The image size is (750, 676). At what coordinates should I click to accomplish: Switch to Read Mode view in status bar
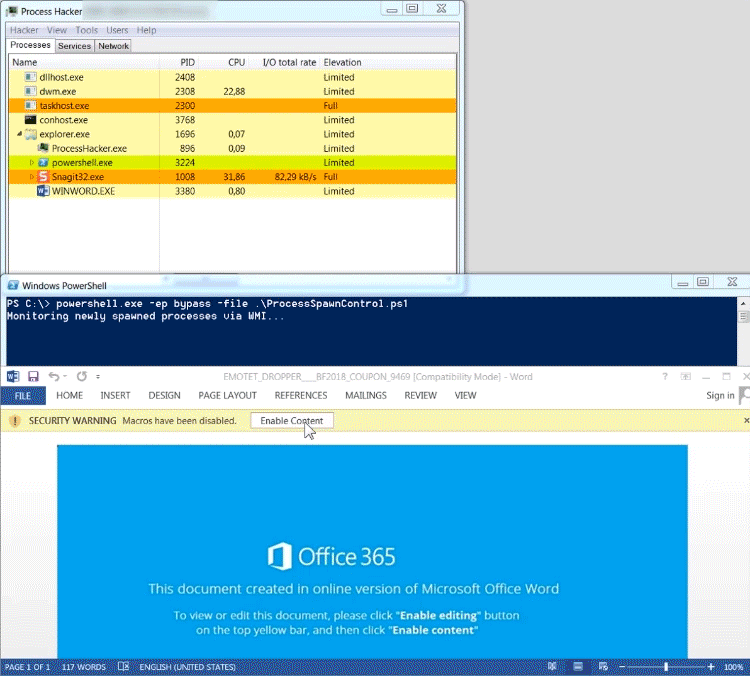point(552,666)
